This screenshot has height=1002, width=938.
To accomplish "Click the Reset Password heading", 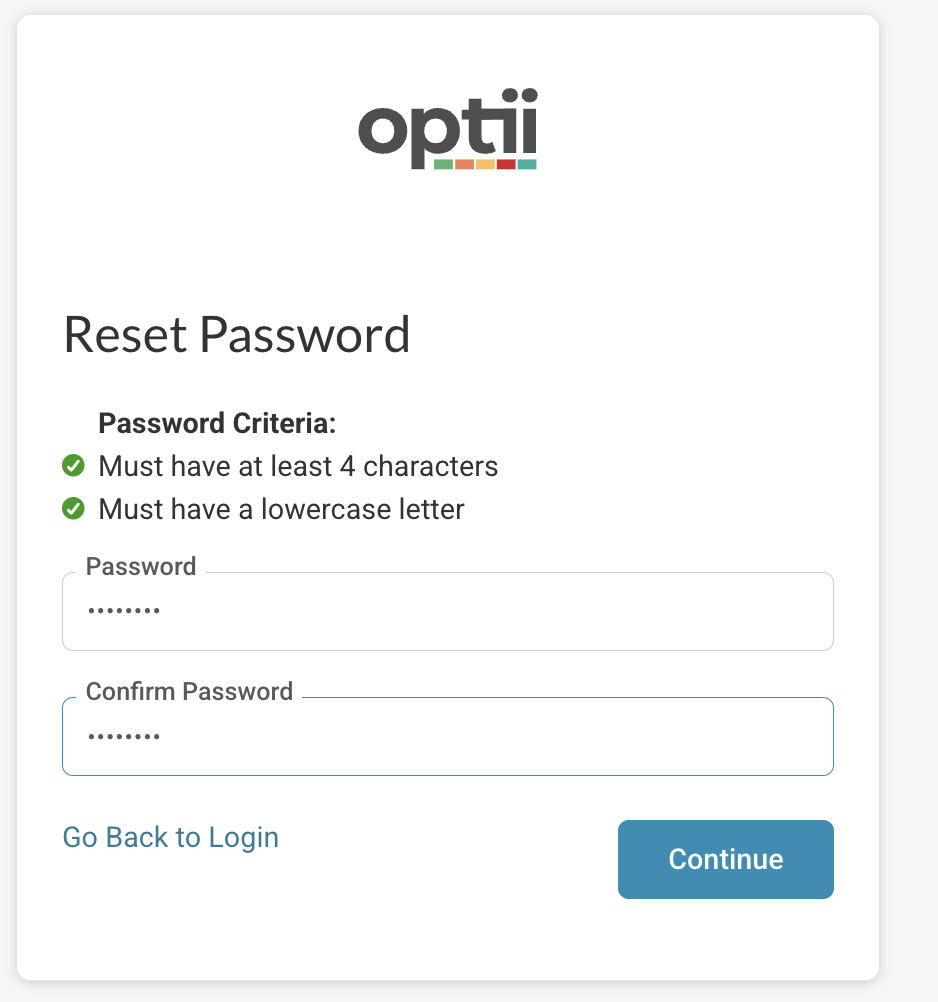I will pyautogui.click(x=236, y=335).
